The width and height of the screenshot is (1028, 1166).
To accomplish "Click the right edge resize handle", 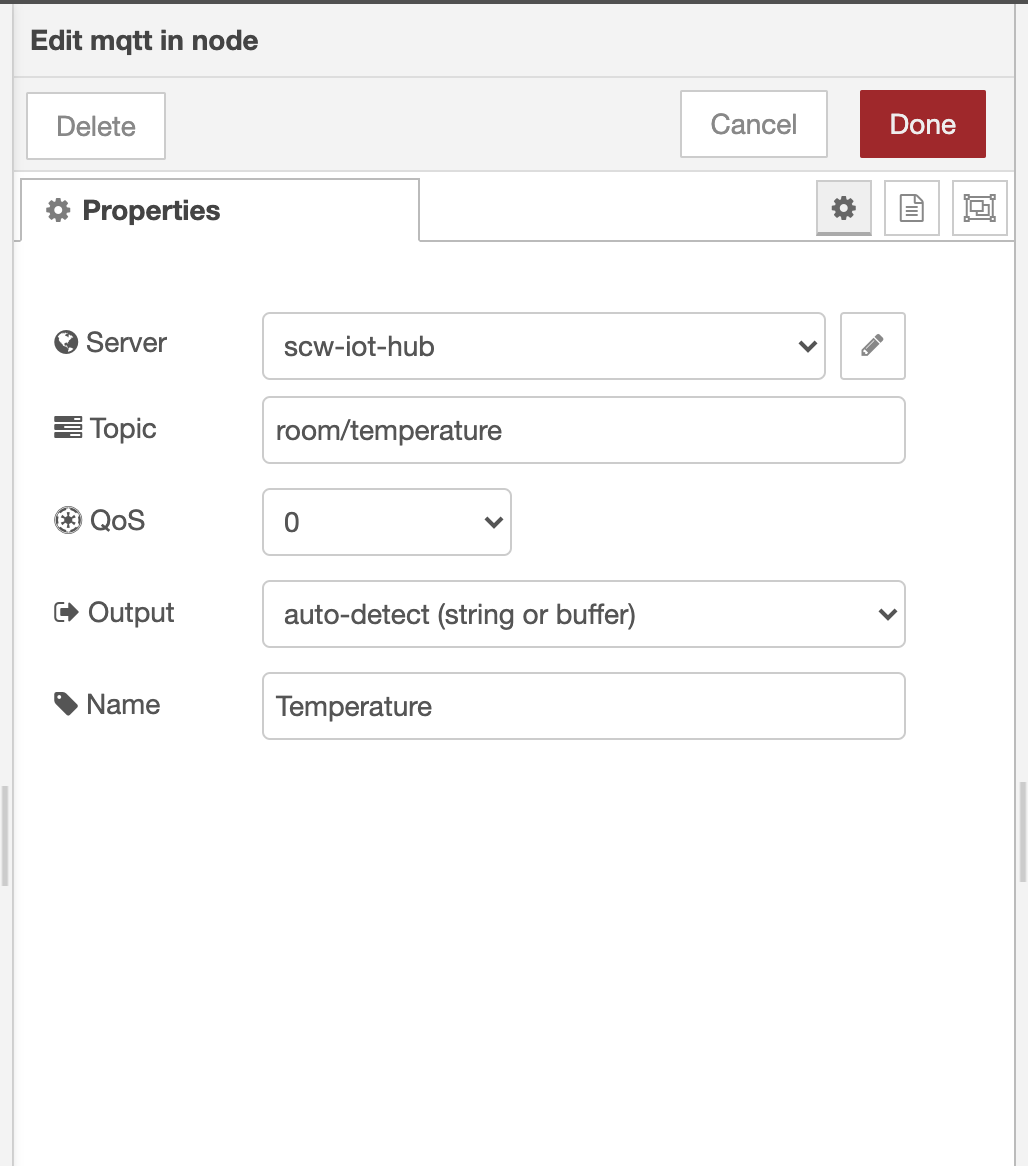I will pos(1023,832).
